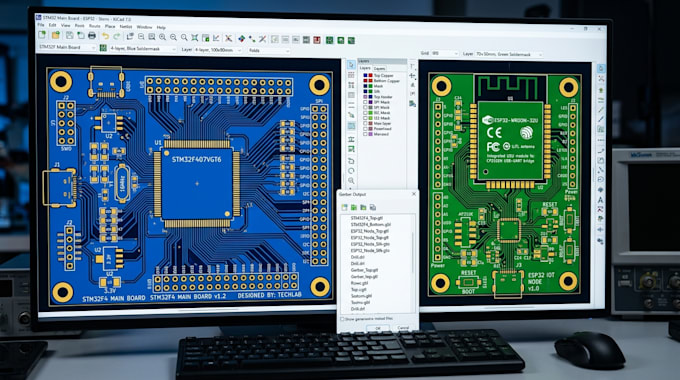Image resolution: width=680 pixels, height=380 pixels.
Task: Switch to the second tab in Layers panel
Action: coord(379,69)
